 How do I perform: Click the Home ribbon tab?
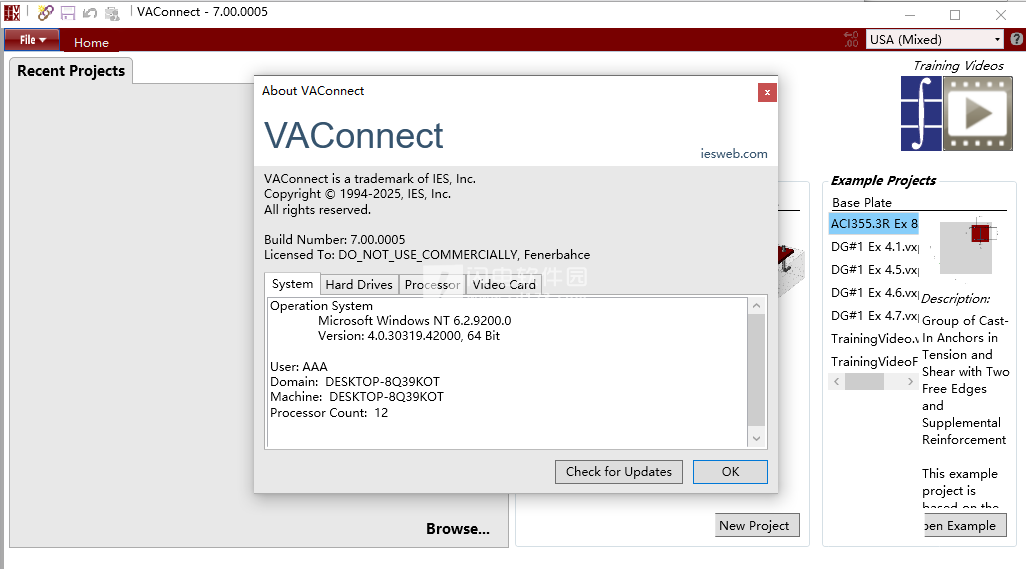91,43
